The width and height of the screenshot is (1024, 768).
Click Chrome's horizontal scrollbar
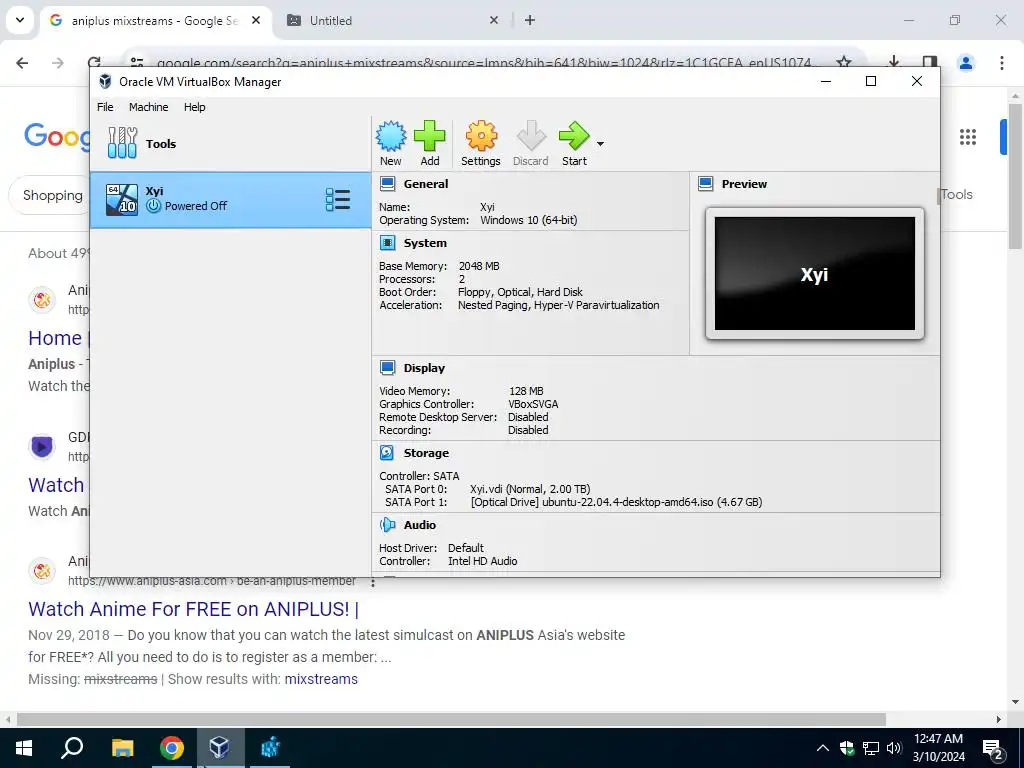[x=451, y=719]
